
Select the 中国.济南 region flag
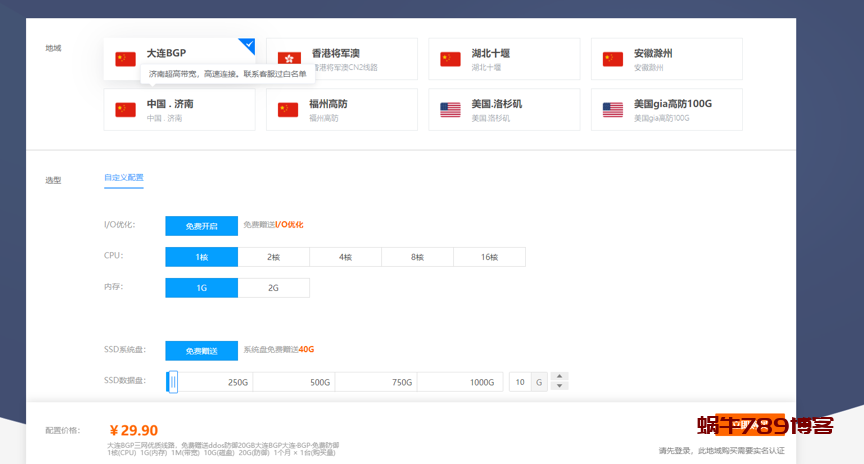tap(125, 109)
